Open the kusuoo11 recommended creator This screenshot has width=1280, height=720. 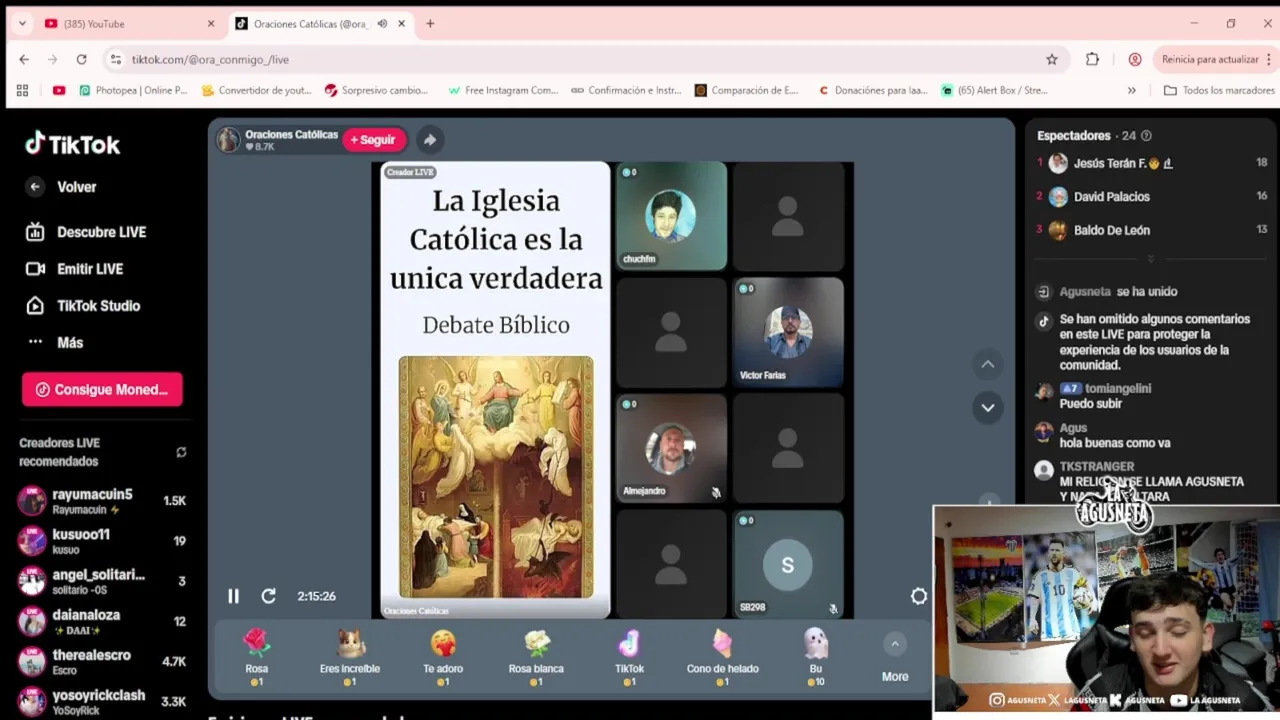click(x=102, y=541)
